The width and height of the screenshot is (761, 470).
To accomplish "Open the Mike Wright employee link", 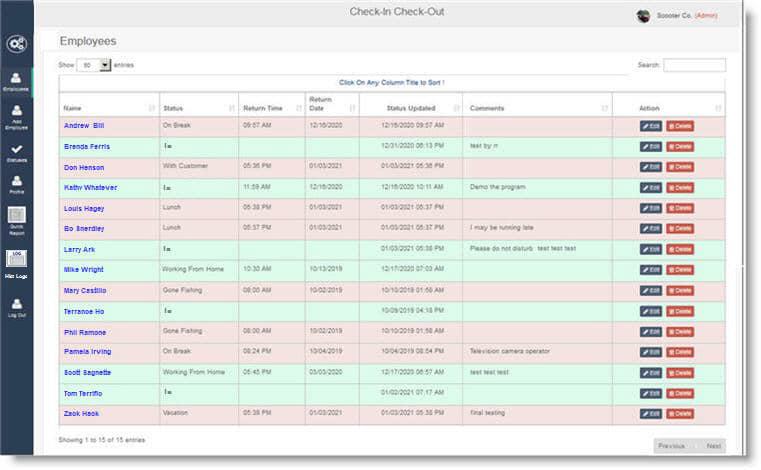I will point(84,270).
